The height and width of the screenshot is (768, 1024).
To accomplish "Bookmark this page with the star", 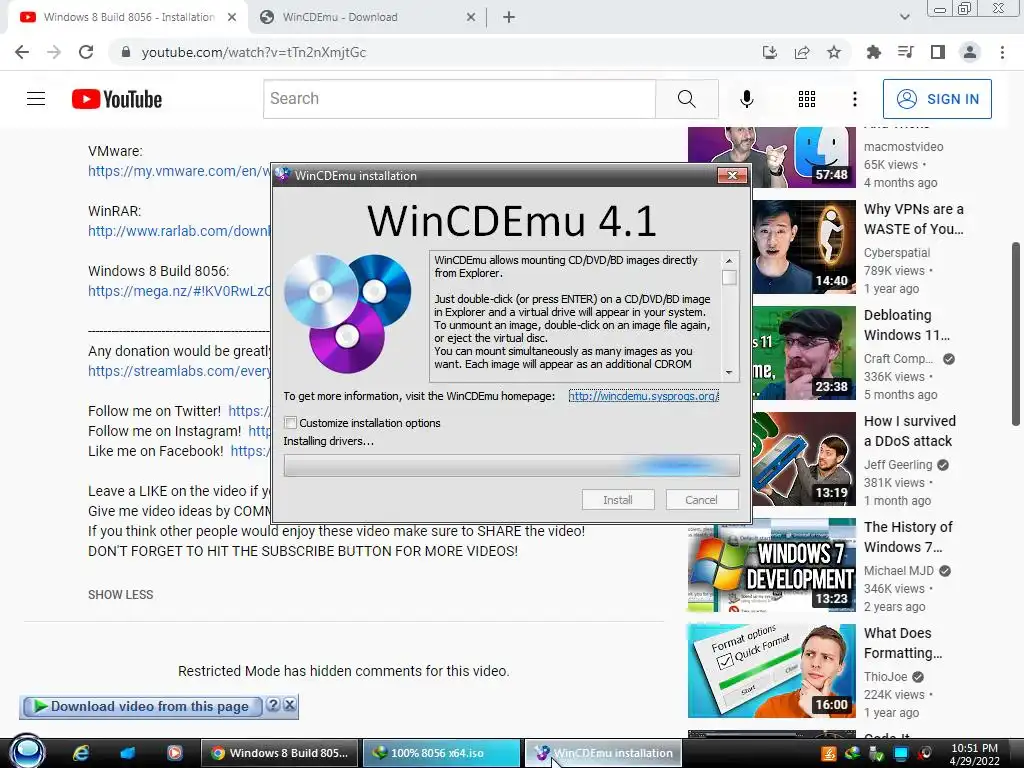I will [834, 52].
